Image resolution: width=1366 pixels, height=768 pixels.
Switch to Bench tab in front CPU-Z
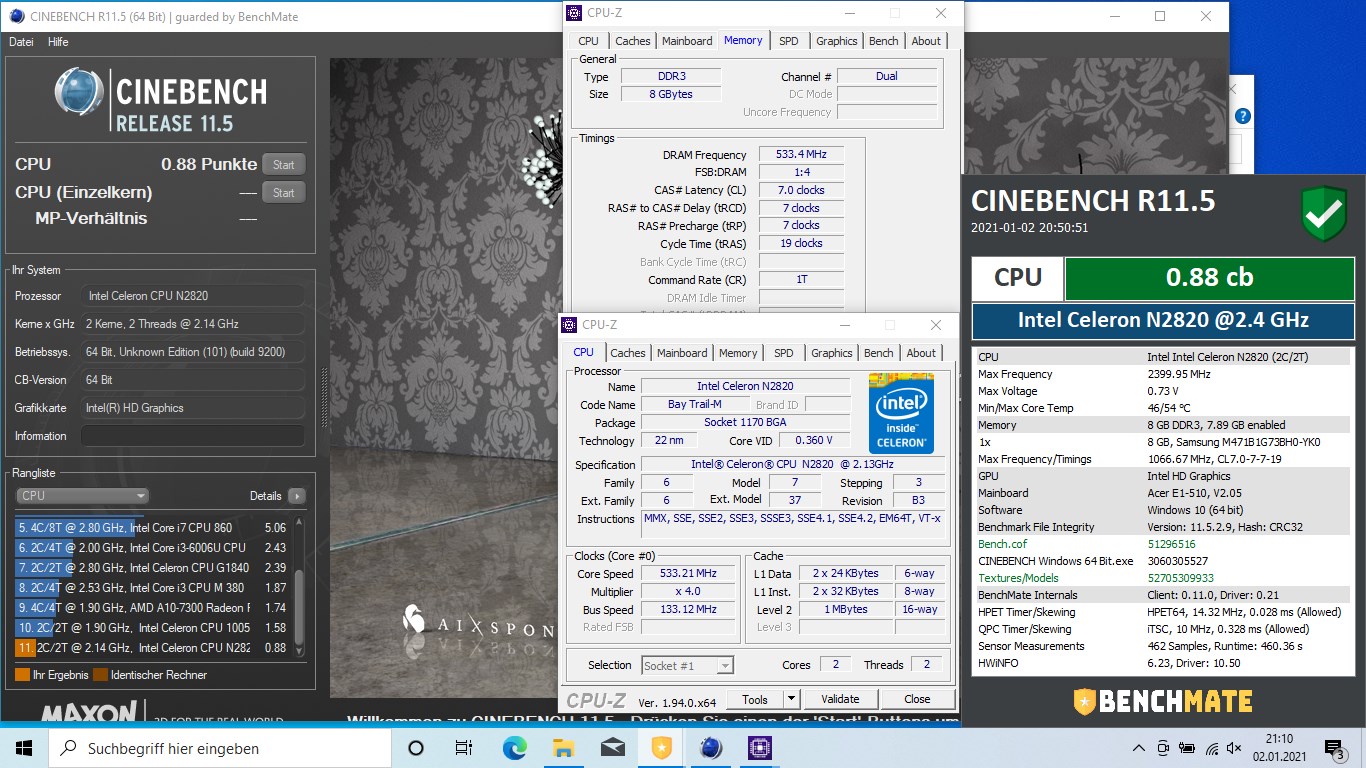pos(879,353)
